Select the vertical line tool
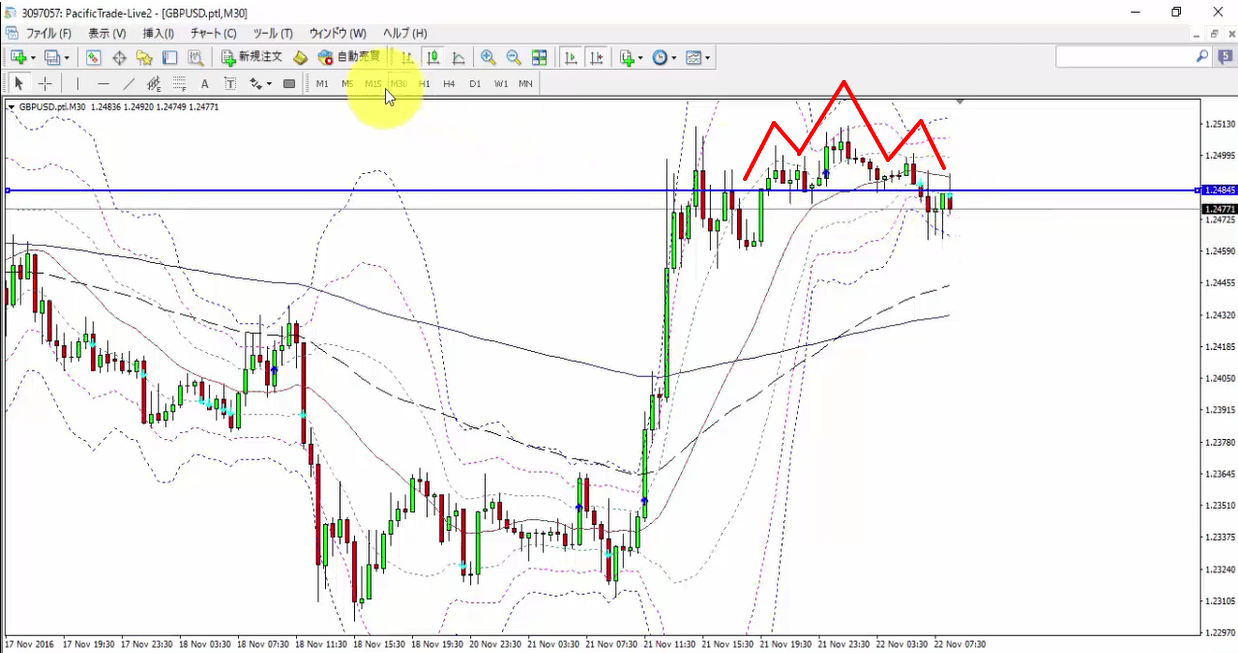1238x653 pixels. coord(78,84)
